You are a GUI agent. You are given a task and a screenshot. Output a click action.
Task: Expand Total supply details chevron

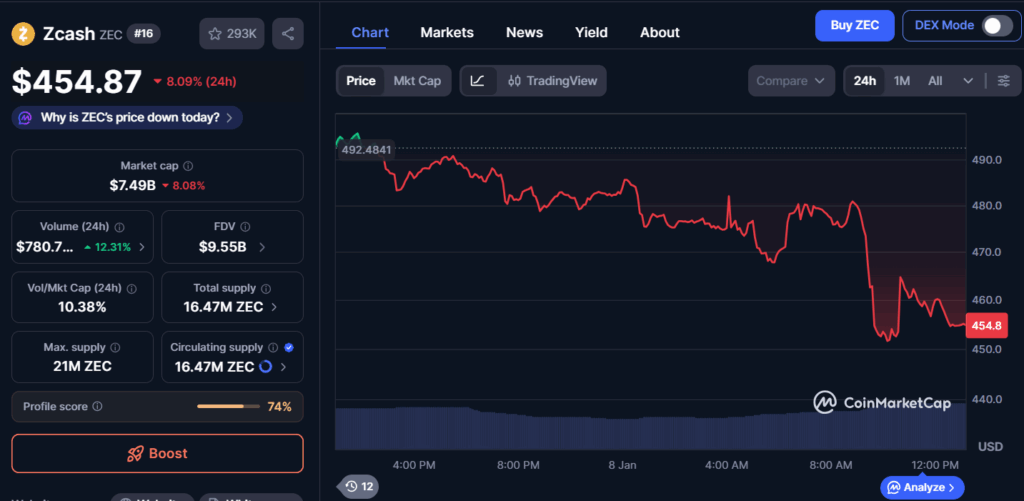(274, 307)
